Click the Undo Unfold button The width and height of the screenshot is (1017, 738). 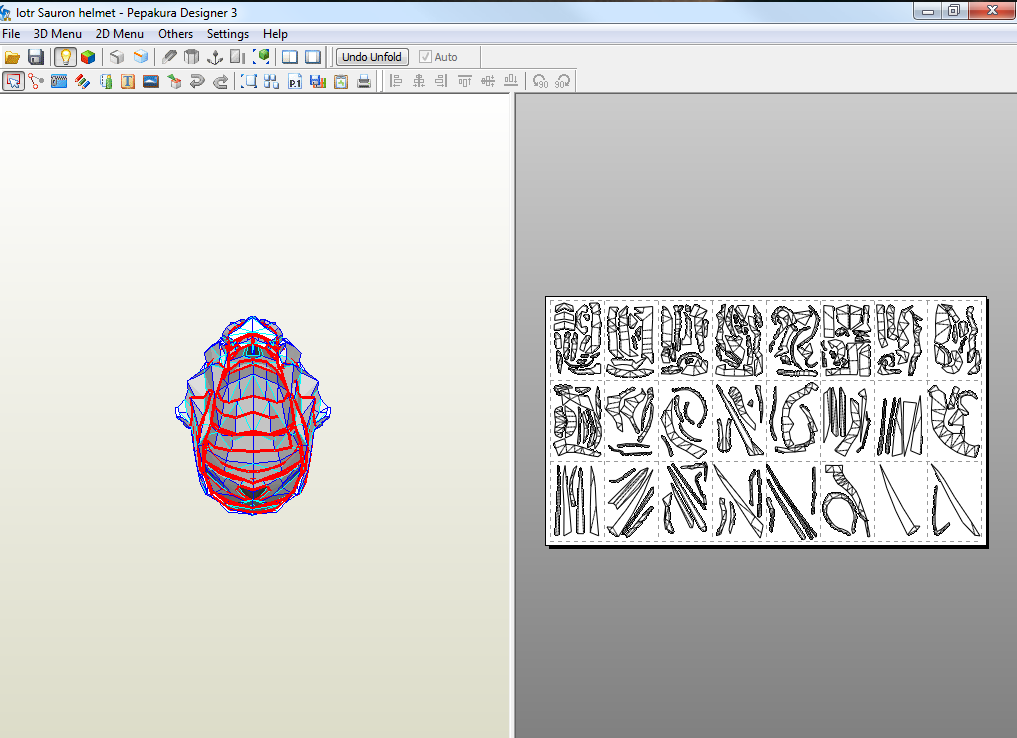coord(372,57)
